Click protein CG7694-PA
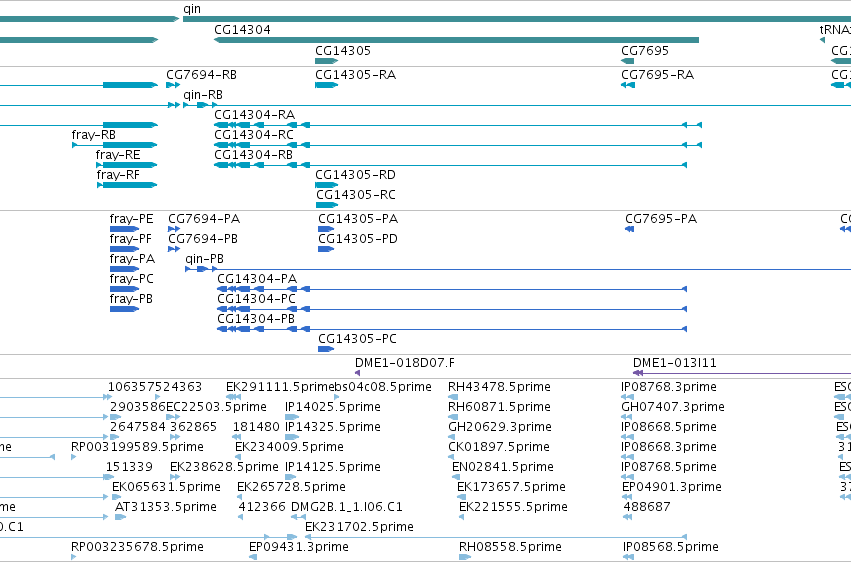This screenshot has width=851, height=562. pos(204,219)
